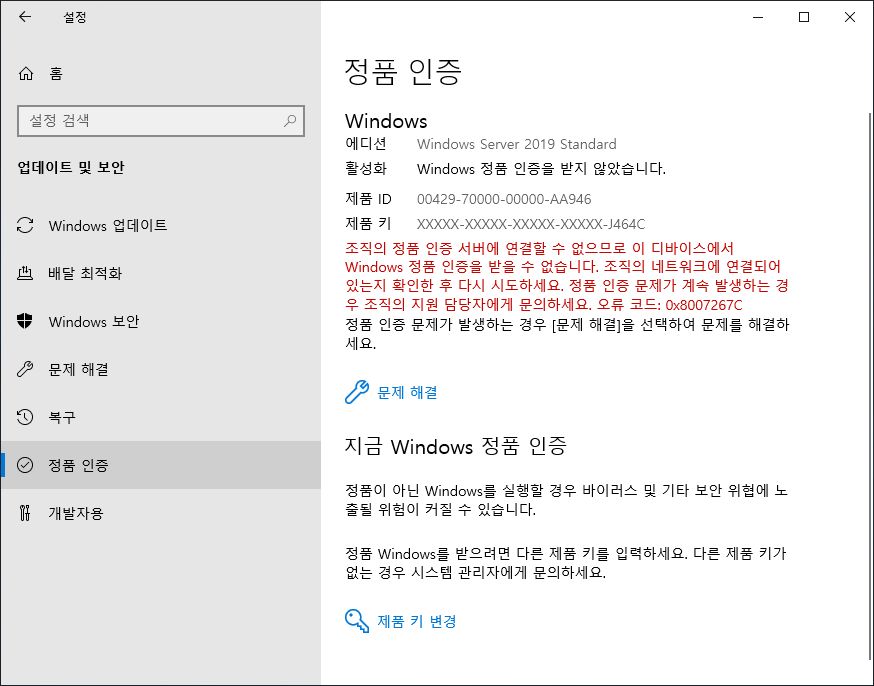
Task: Close the 설정 window
Action: coord(849,17)
